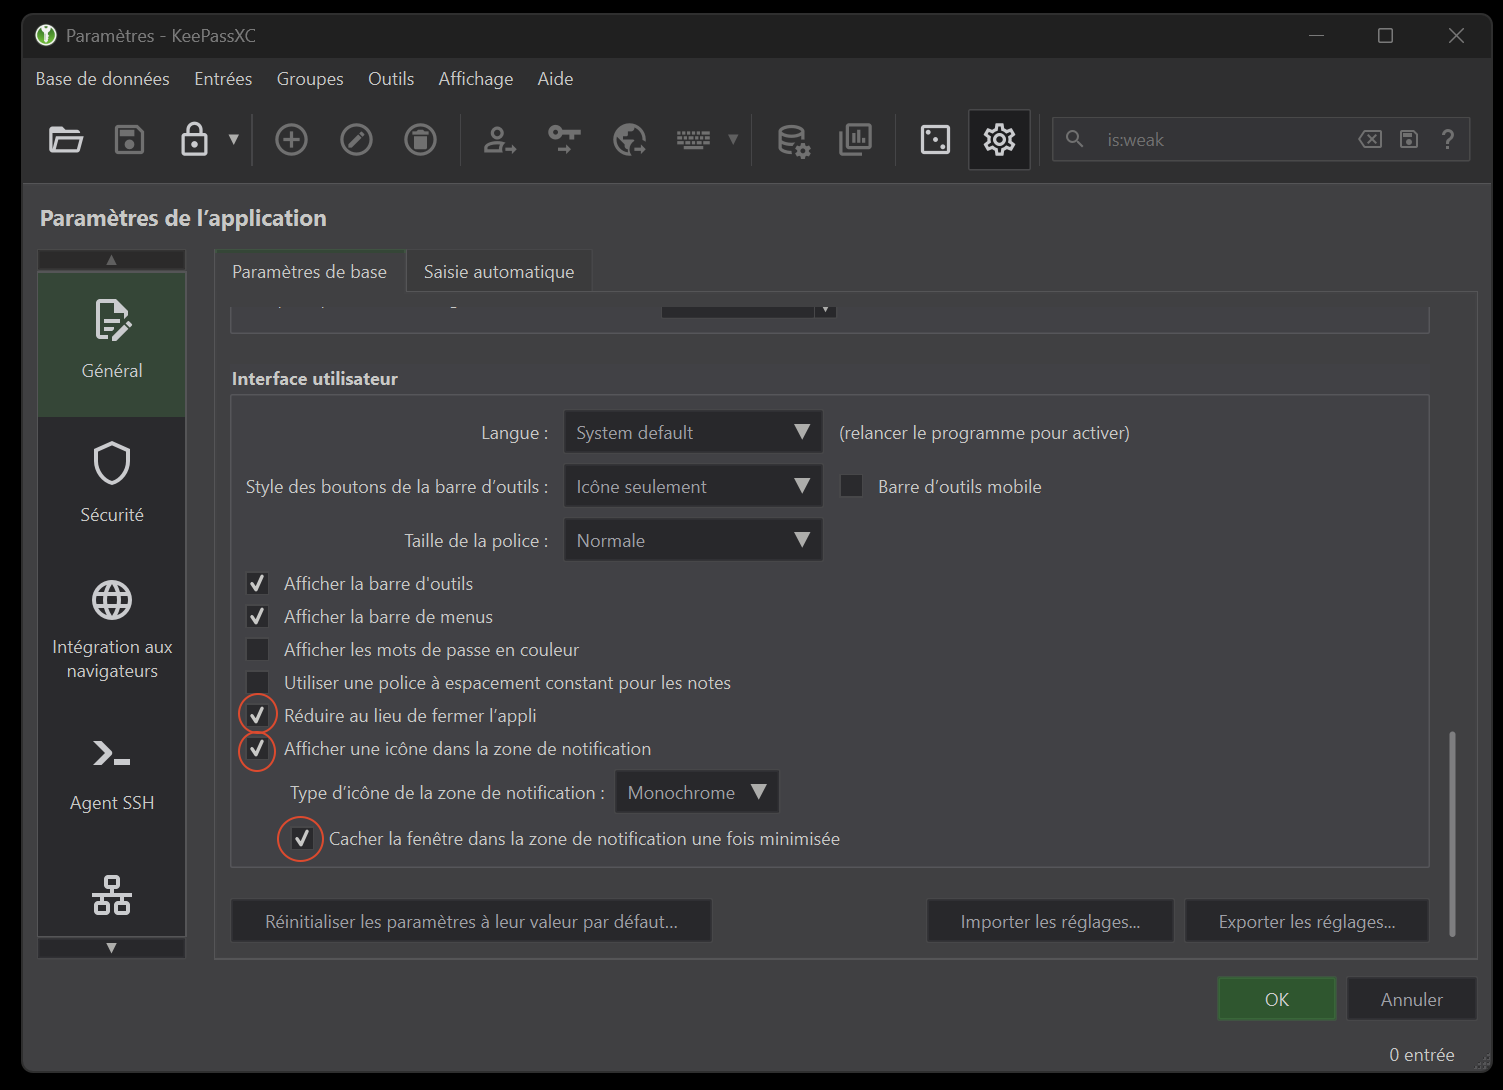The width and height of the screenshot is (1503, 1090).
Task: Open database folder icon in toolbar
Action: tap(66, 140)
